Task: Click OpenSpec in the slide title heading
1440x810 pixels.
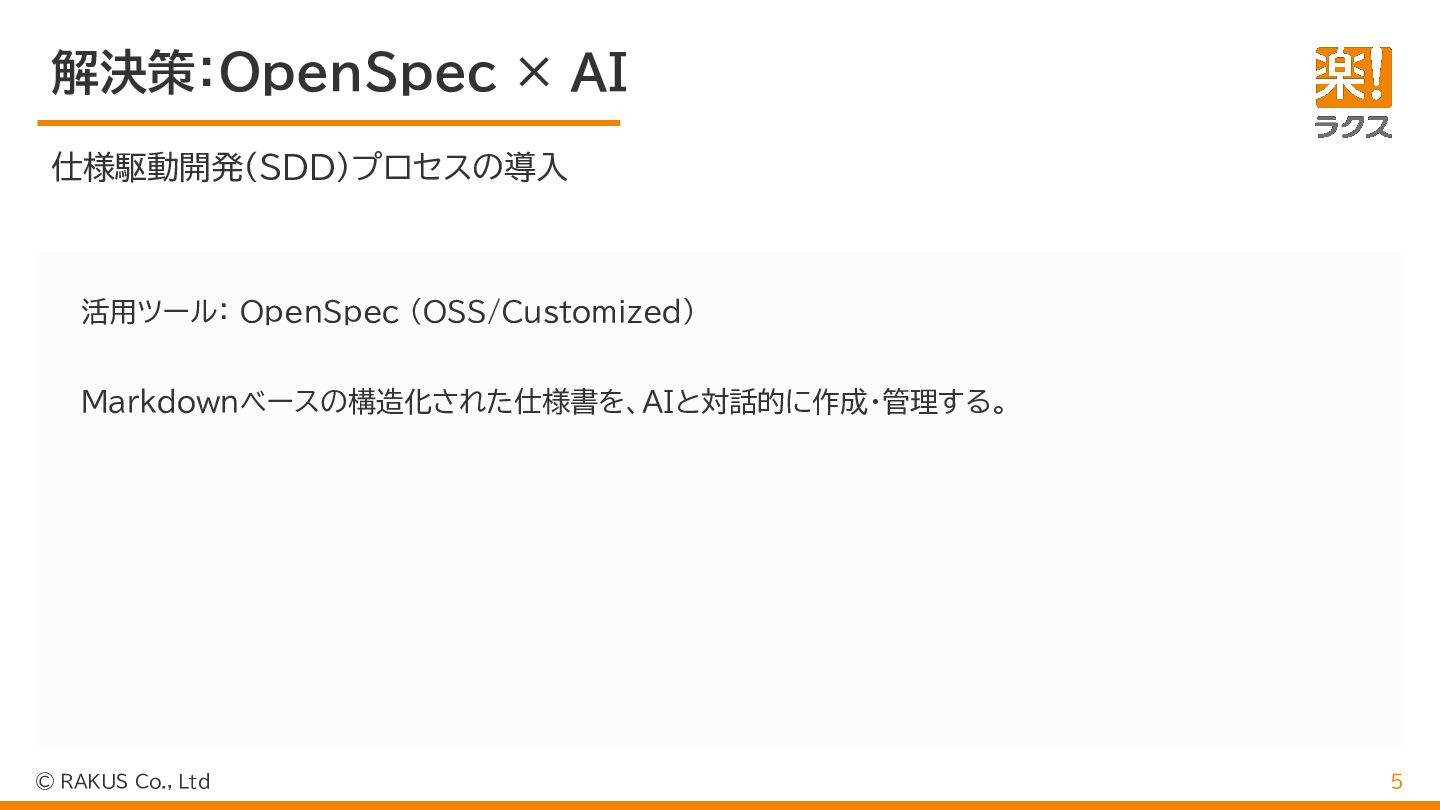Action: click(357, 73)
